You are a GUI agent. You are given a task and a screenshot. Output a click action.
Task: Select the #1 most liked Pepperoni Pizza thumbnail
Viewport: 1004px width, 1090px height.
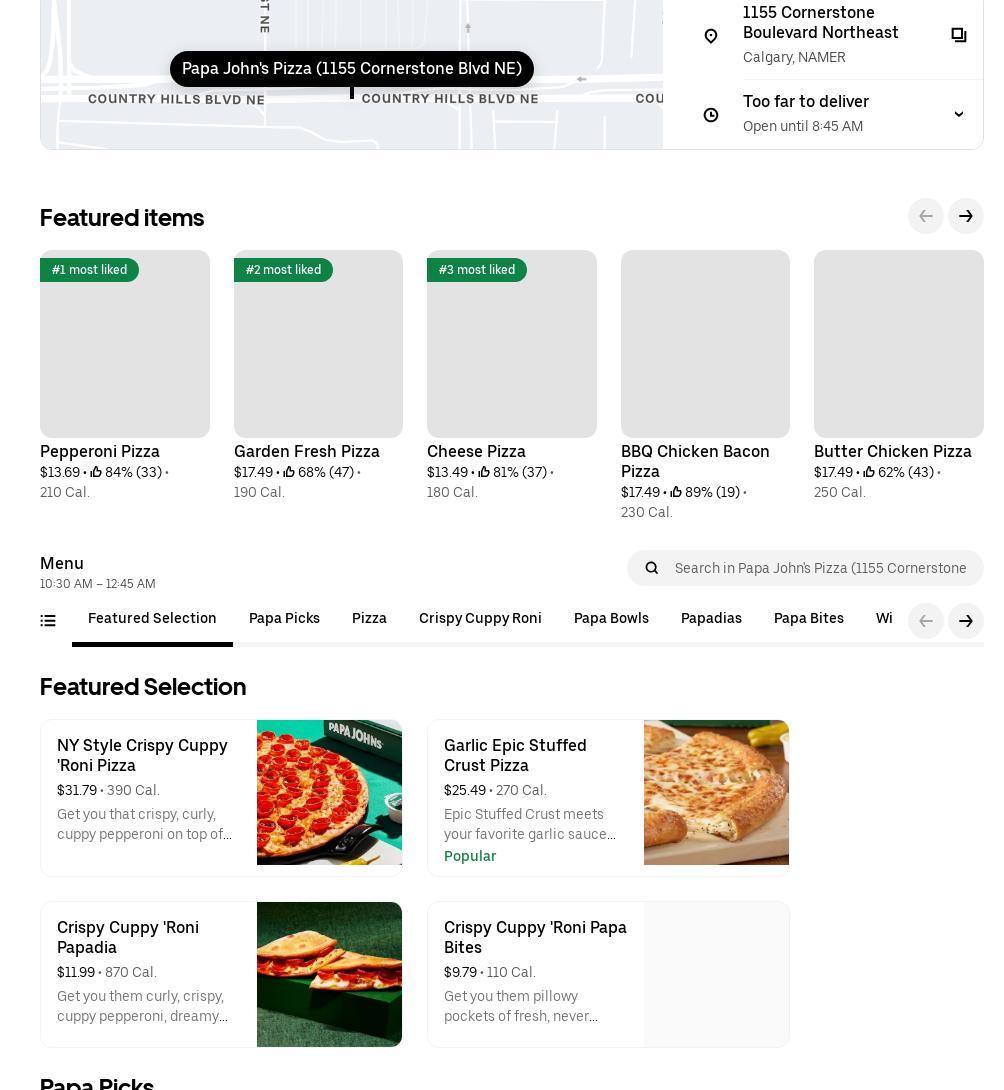(x=125, y=344)
